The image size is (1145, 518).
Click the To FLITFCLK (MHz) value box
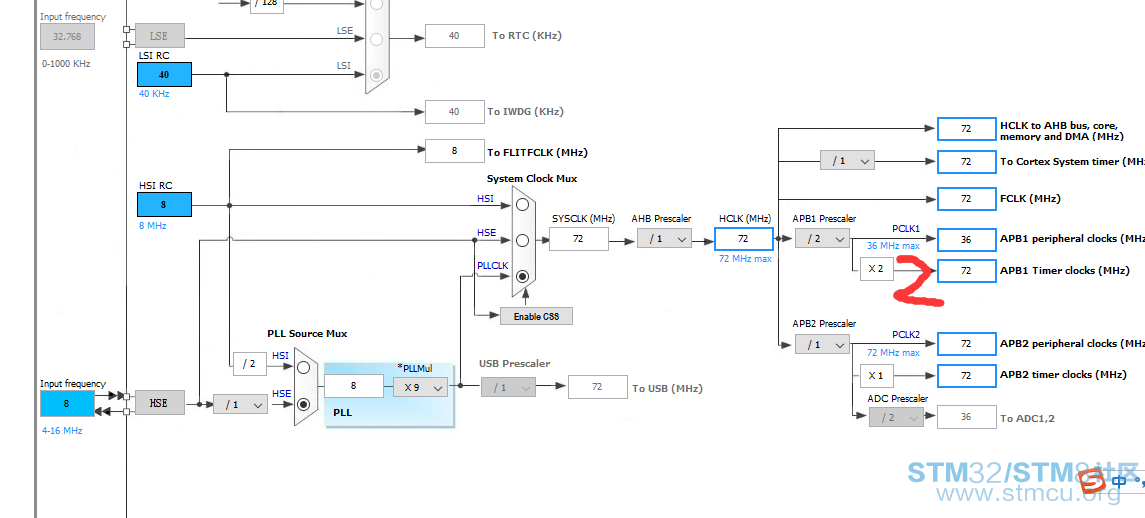coord(454,151)
